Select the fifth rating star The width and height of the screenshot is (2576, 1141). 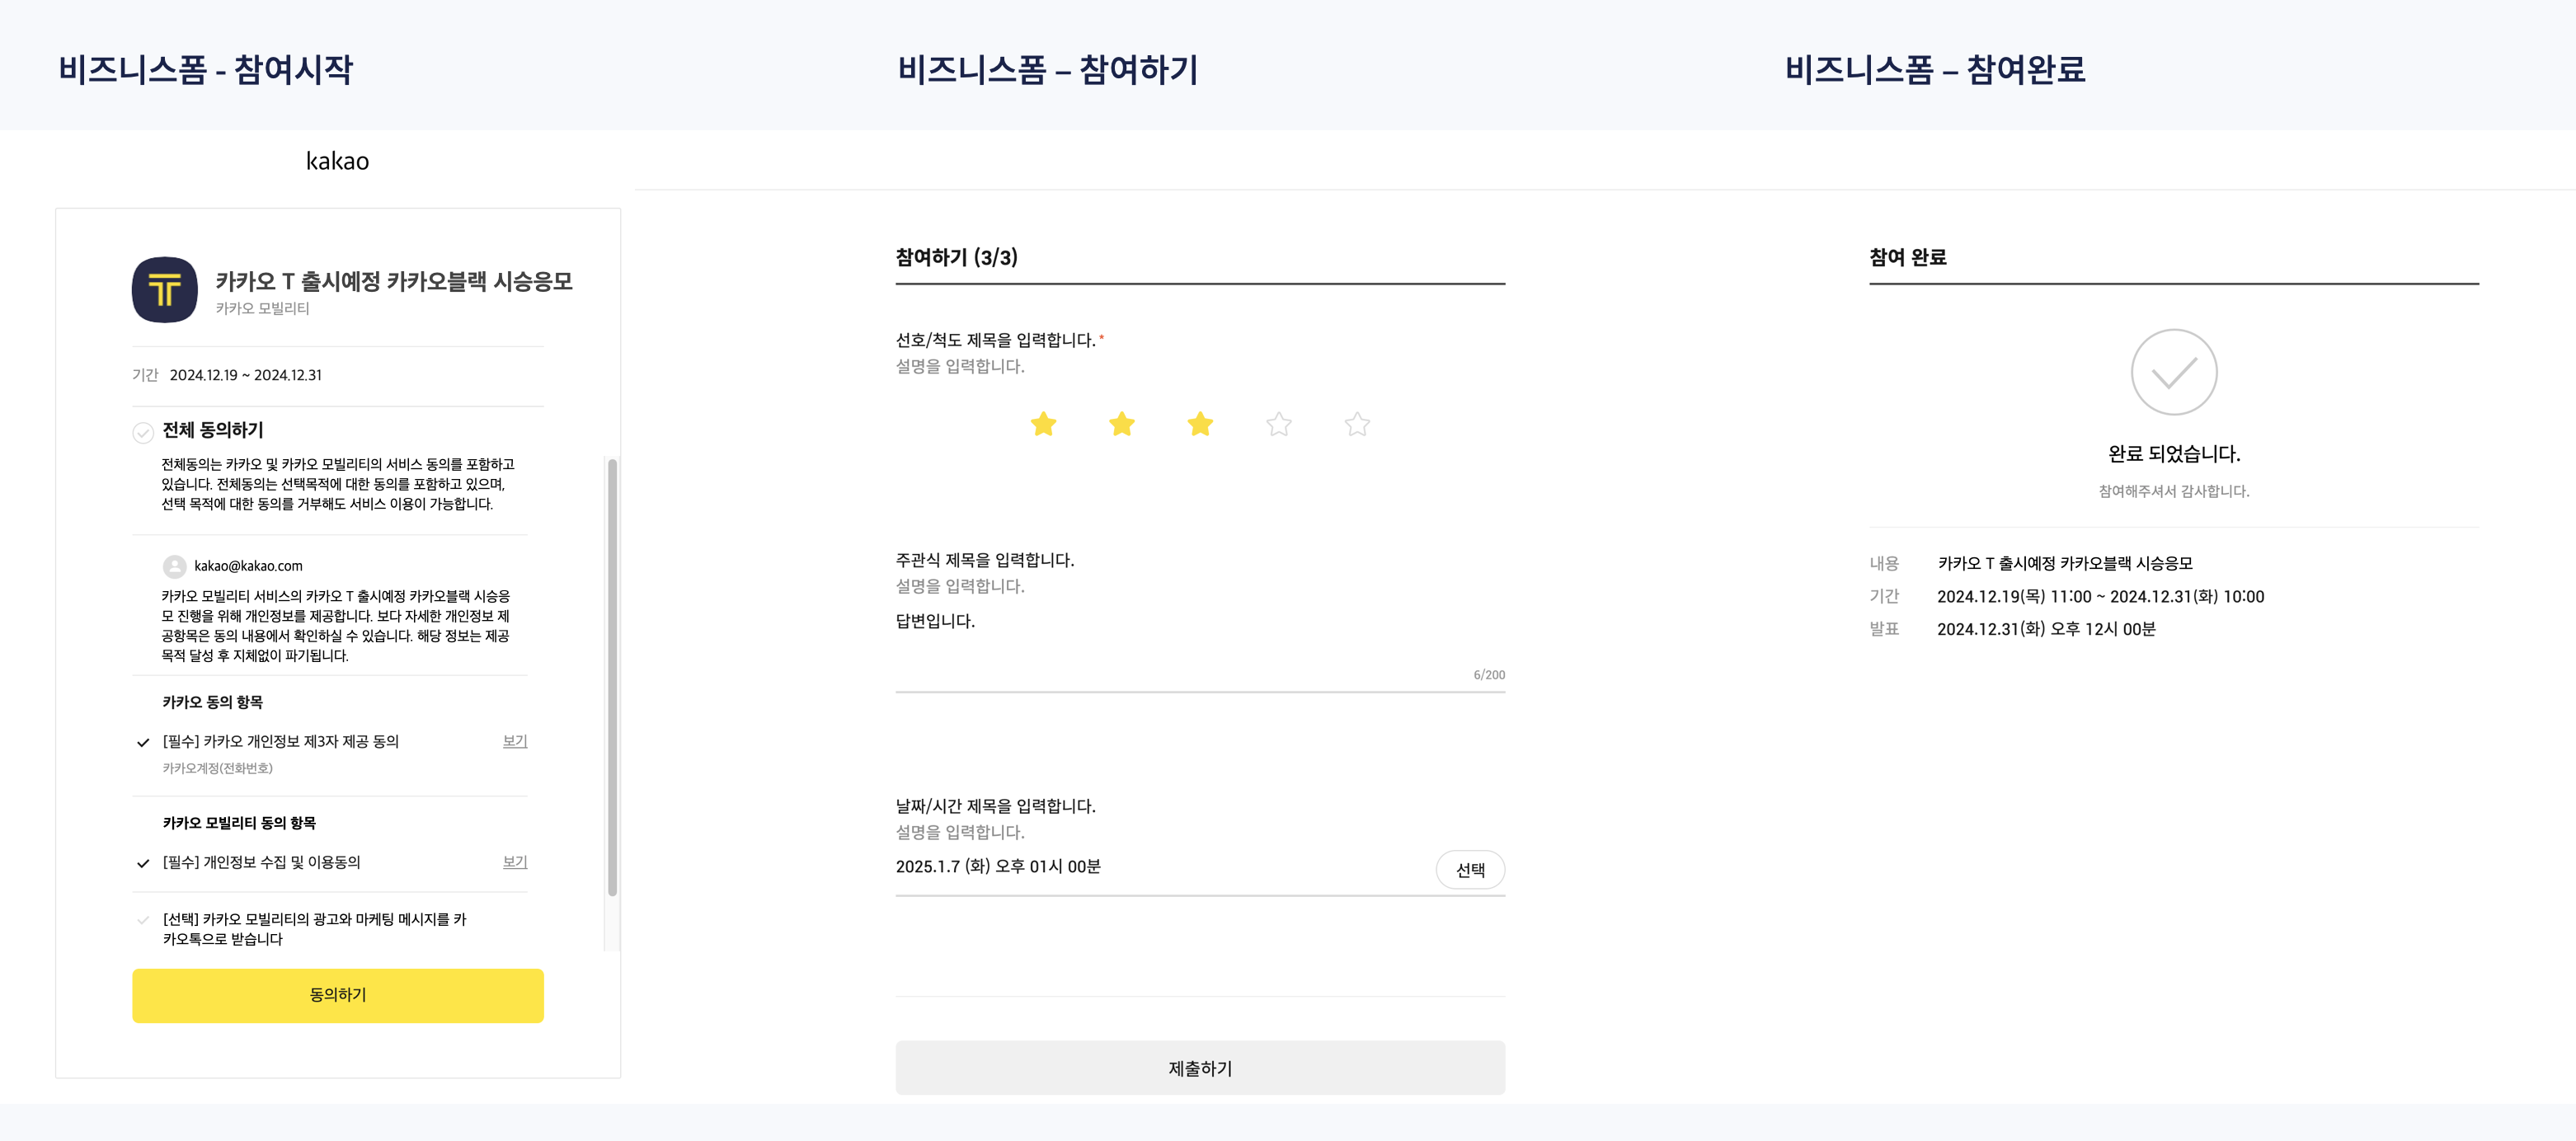pyautogui.click(x=1357, y=424)
